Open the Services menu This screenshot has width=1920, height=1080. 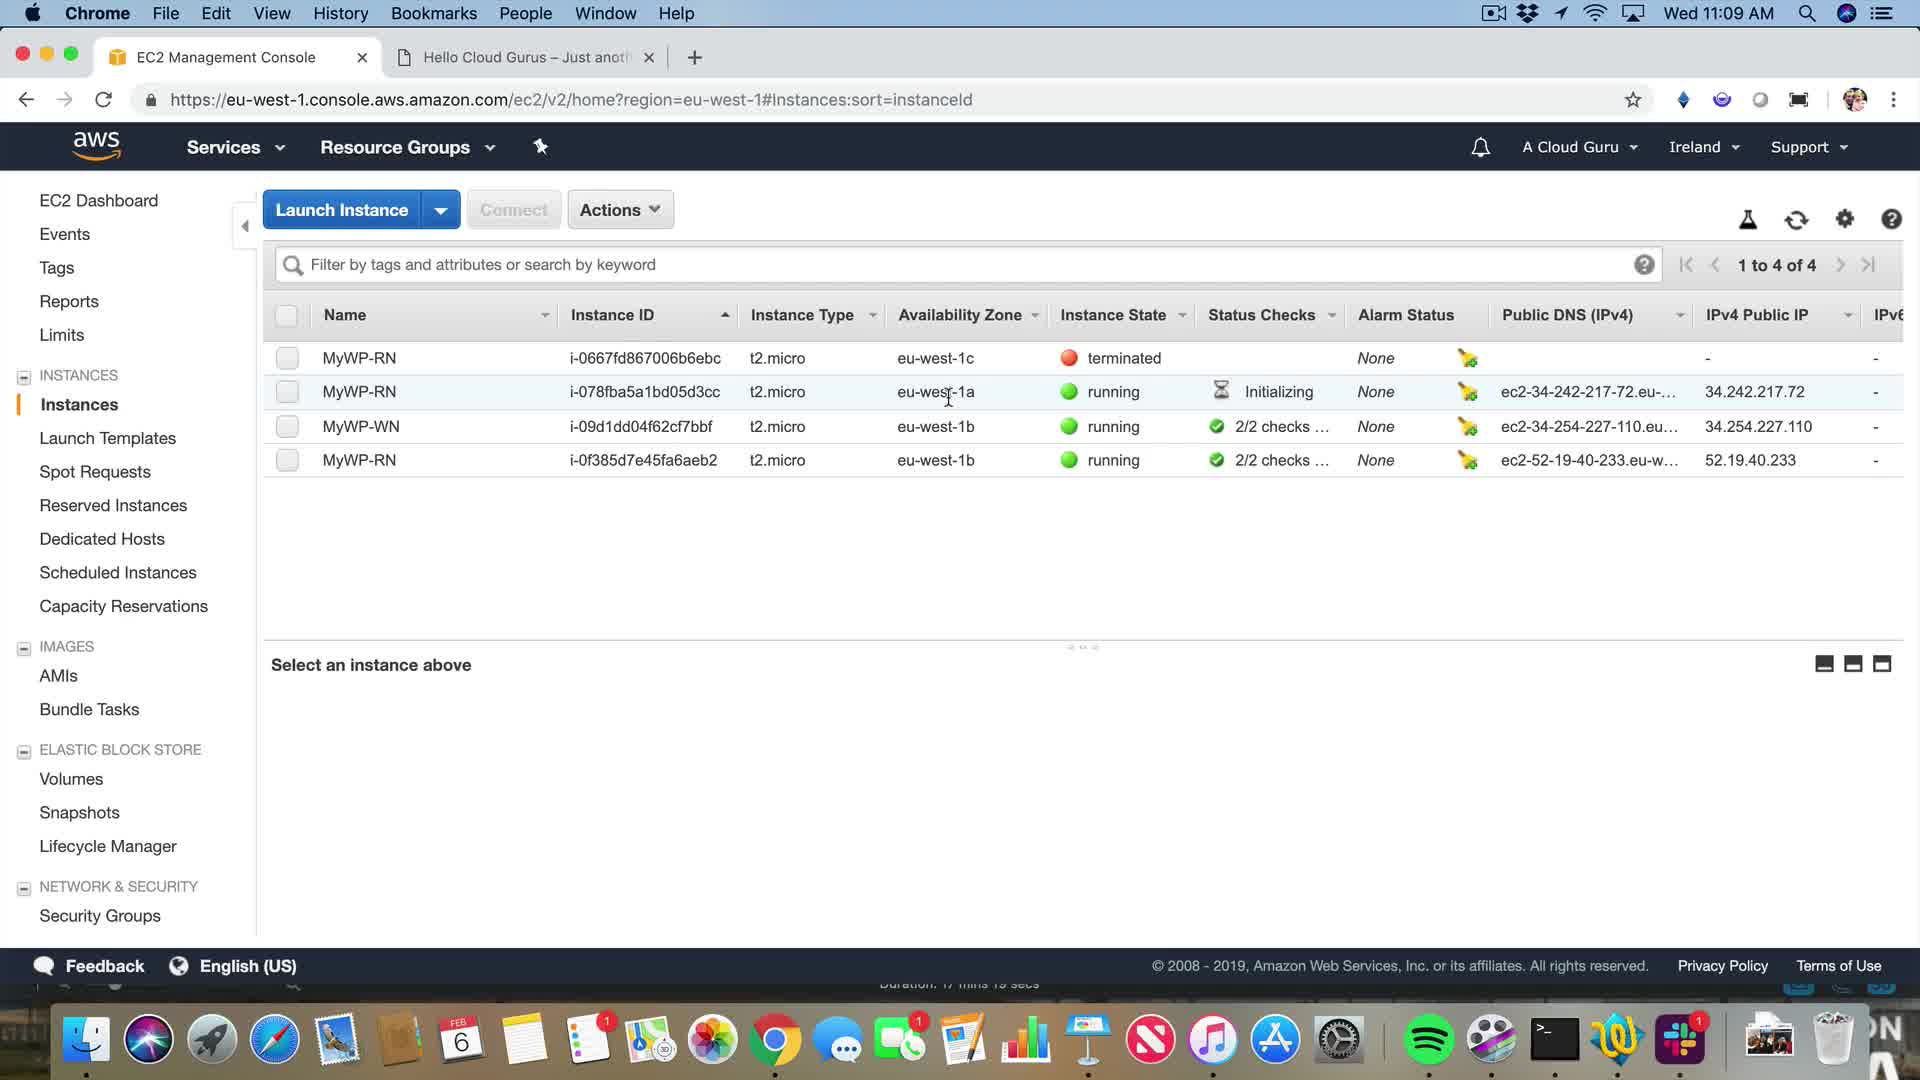click(235, 147)
